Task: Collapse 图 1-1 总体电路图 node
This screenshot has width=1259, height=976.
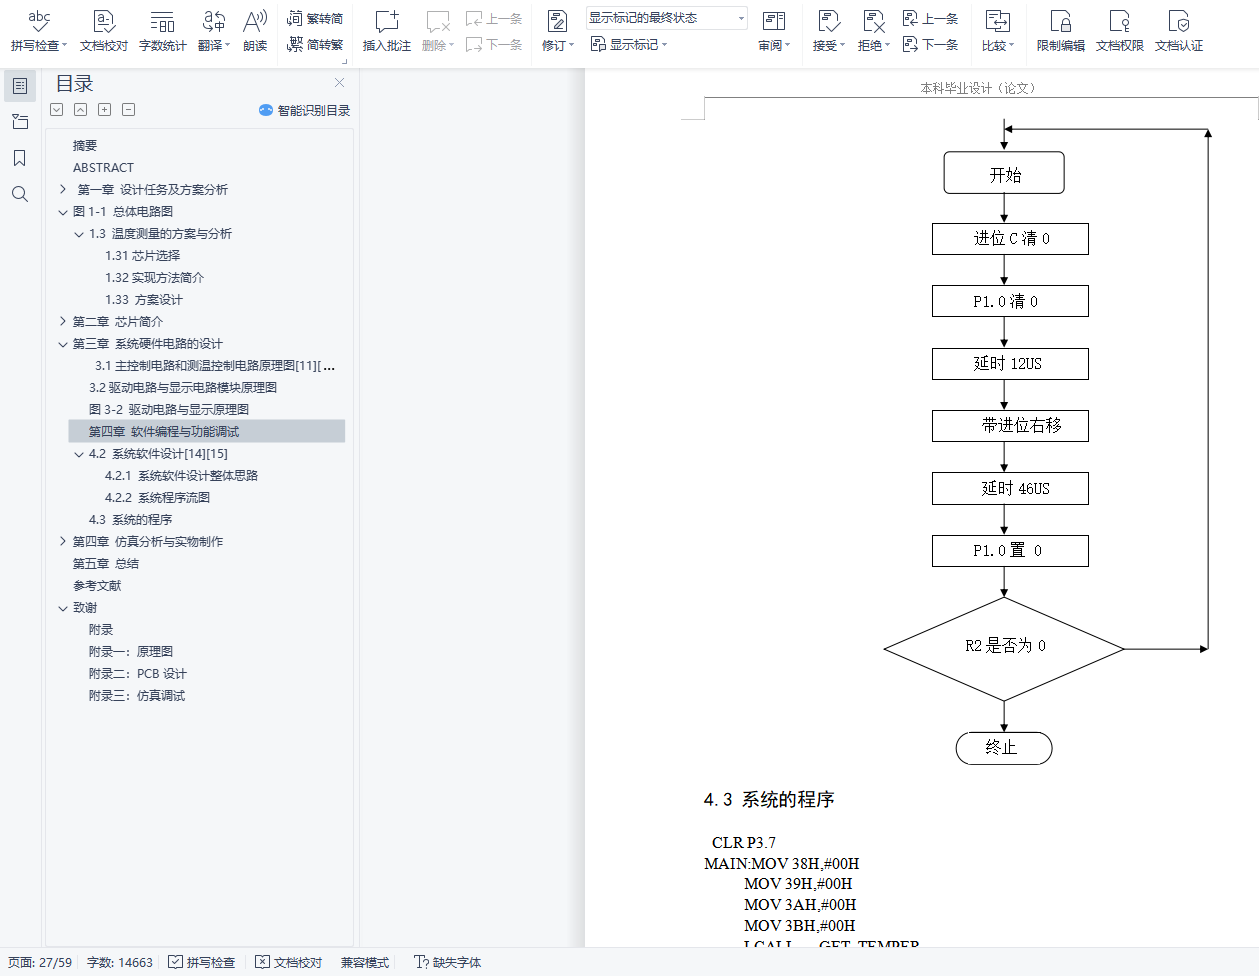Action: [63, 211]
